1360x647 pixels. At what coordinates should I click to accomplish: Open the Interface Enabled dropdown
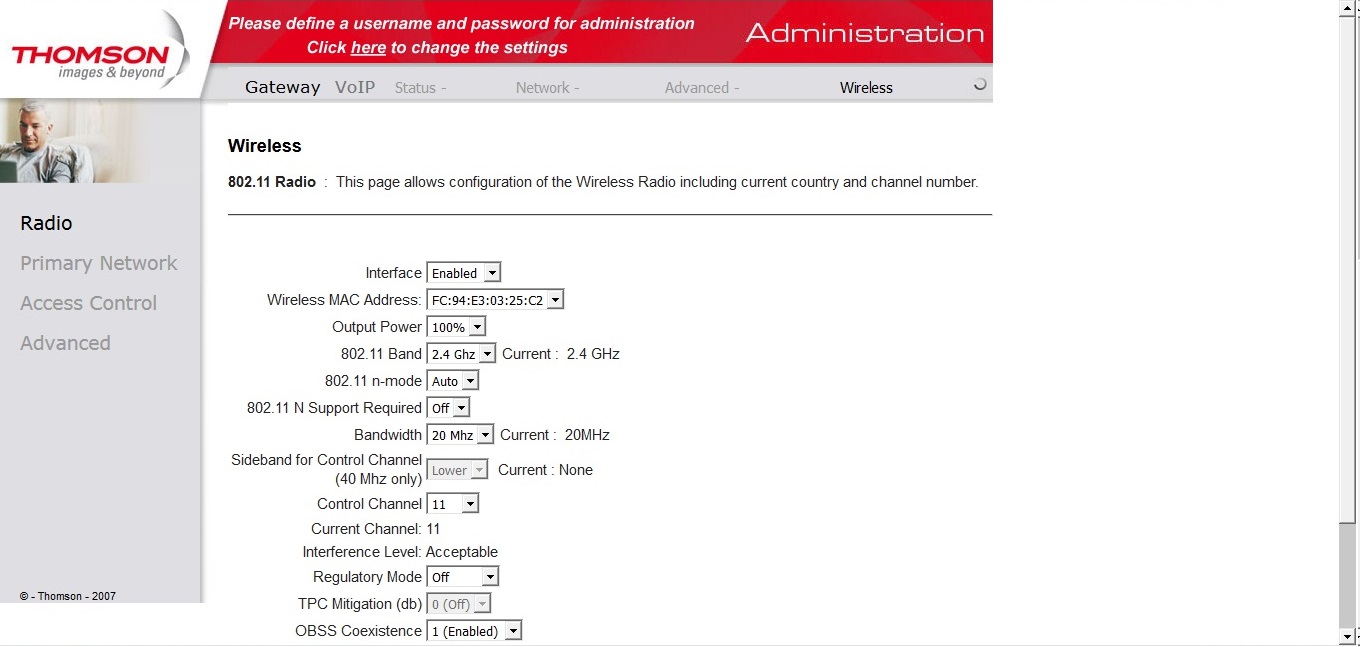tap(463, 273)
